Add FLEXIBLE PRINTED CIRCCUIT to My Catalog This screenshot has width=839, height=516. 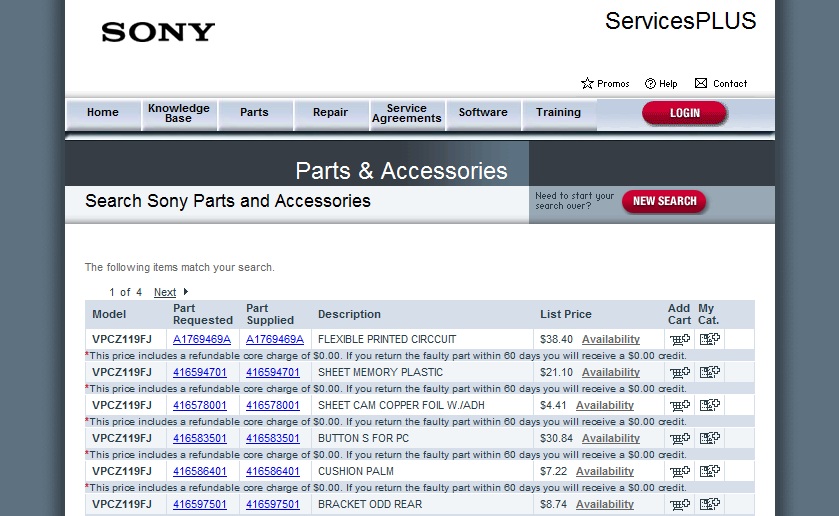[710, 339]
